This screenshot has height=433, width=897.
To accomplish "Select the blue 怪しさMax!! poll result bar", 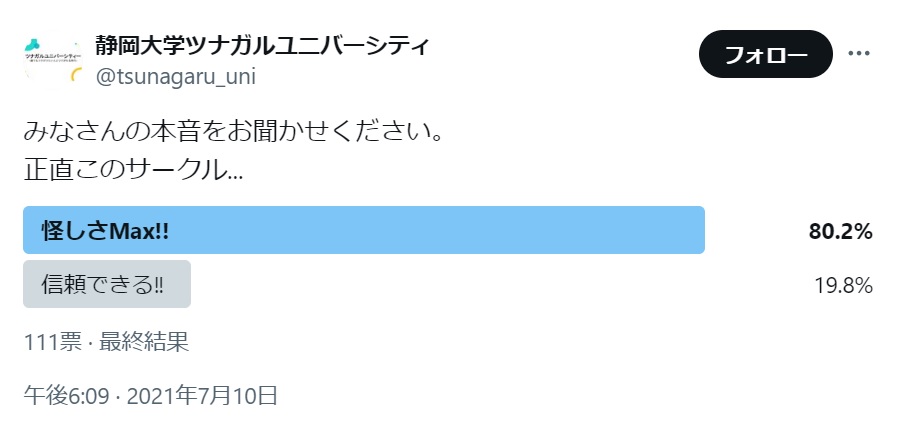I will point(364,230).
